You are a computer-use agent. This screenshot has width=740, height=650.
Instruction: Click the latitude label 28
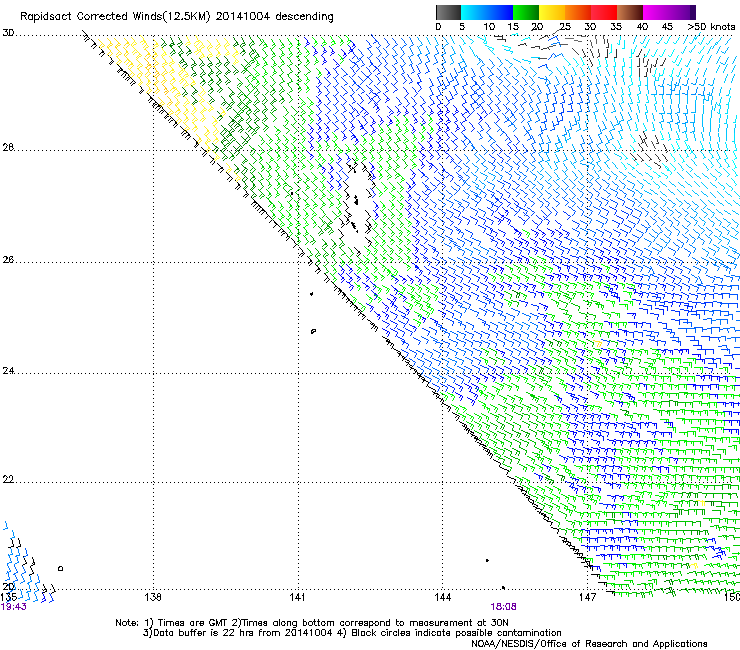pyautogui.click(x=8, y=147)
